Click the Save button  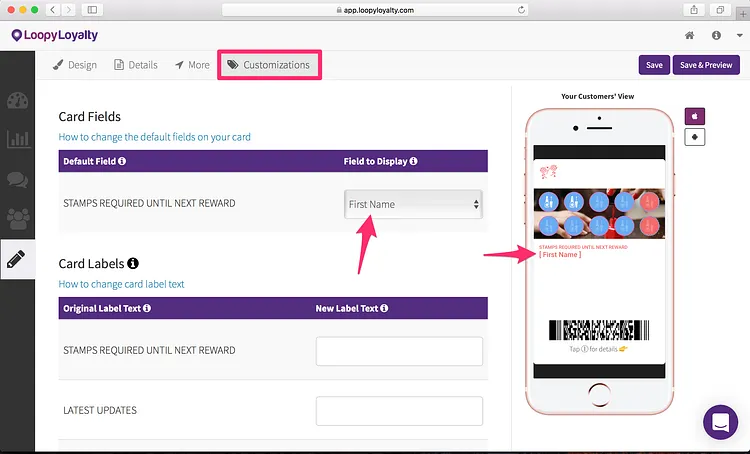[654, 65]
